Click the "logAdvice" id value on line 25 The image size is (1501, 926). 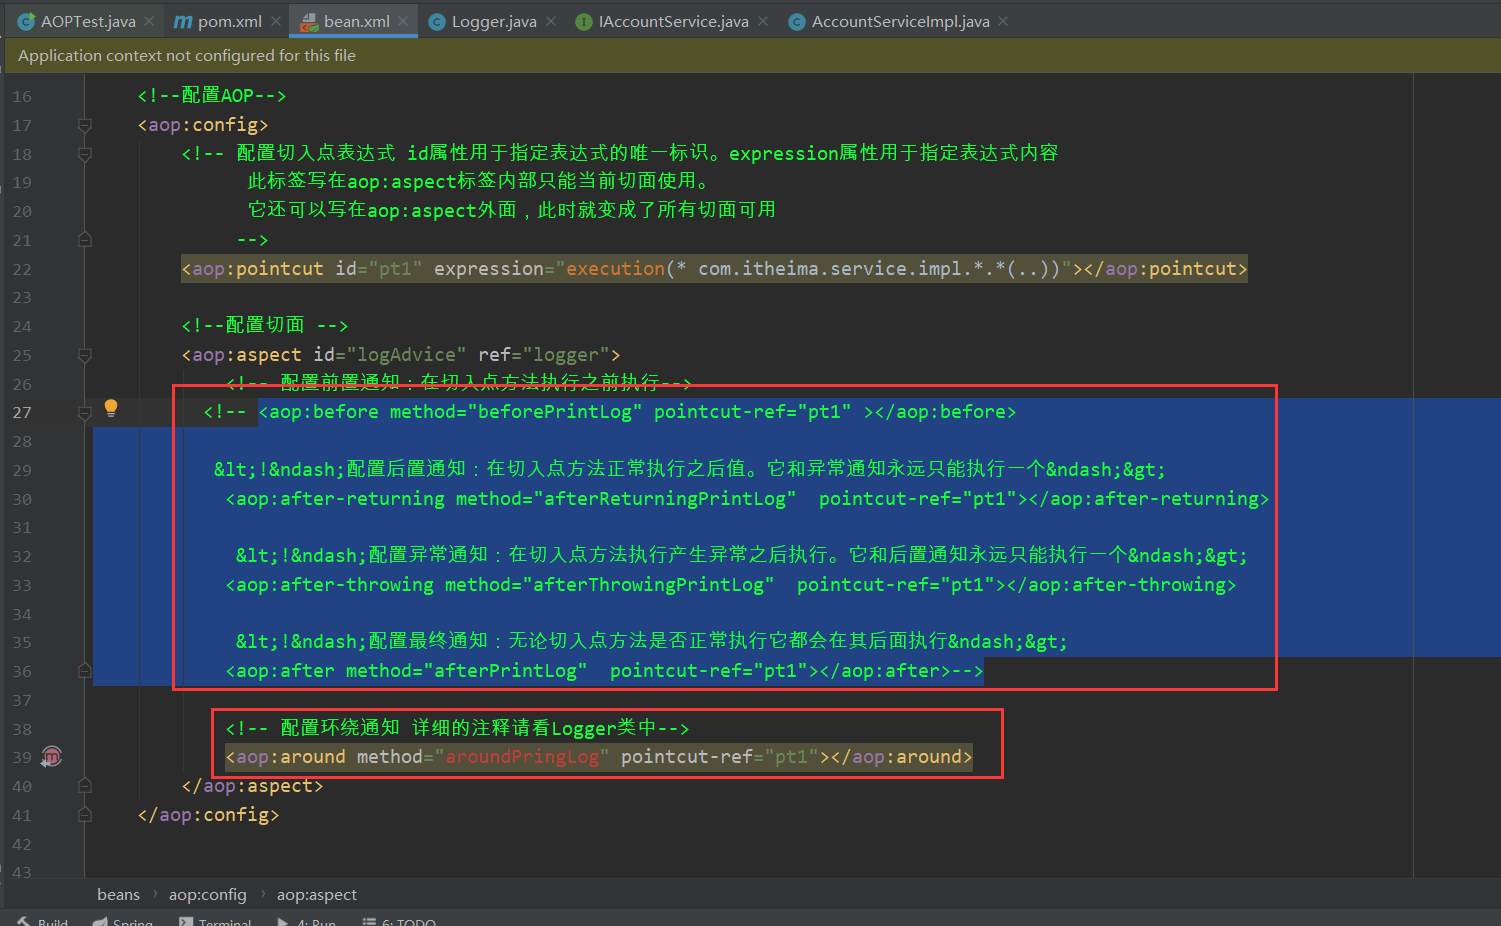point(406,355)
